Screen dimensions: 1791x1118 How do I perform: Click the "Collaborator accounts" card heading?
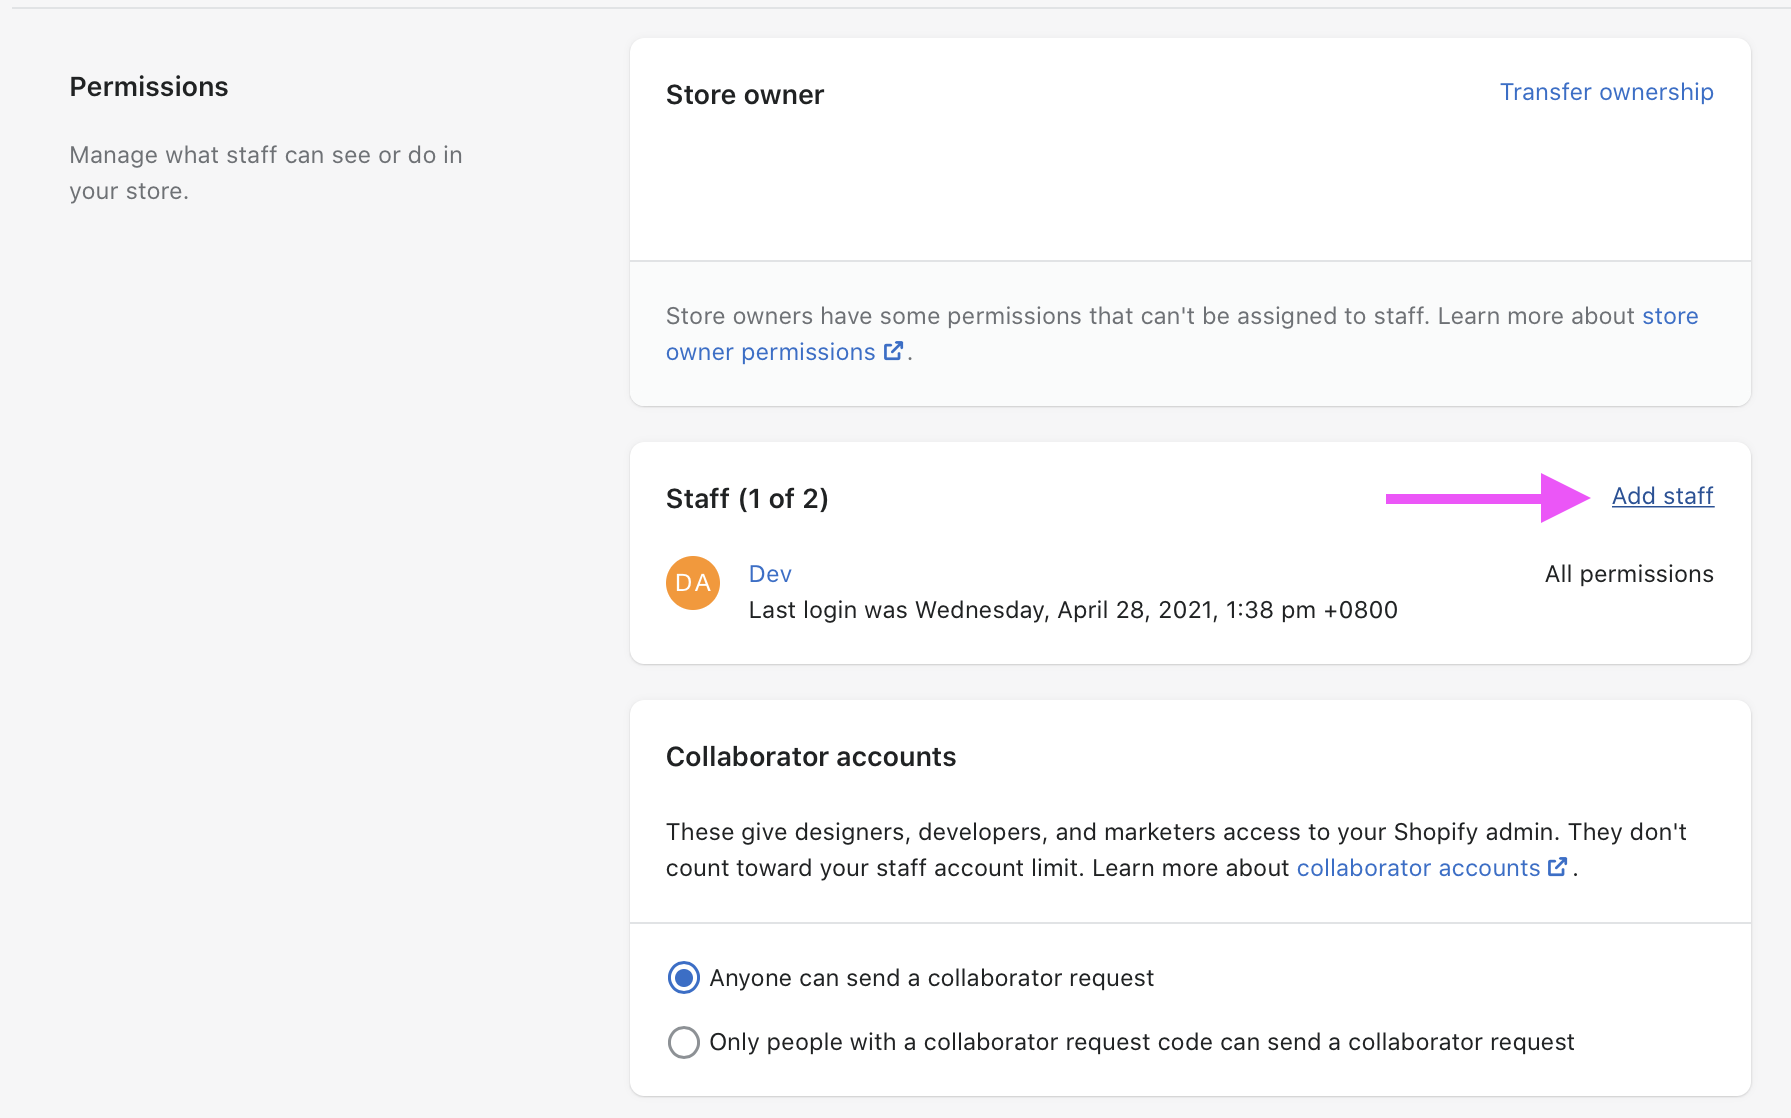[811, 757]
